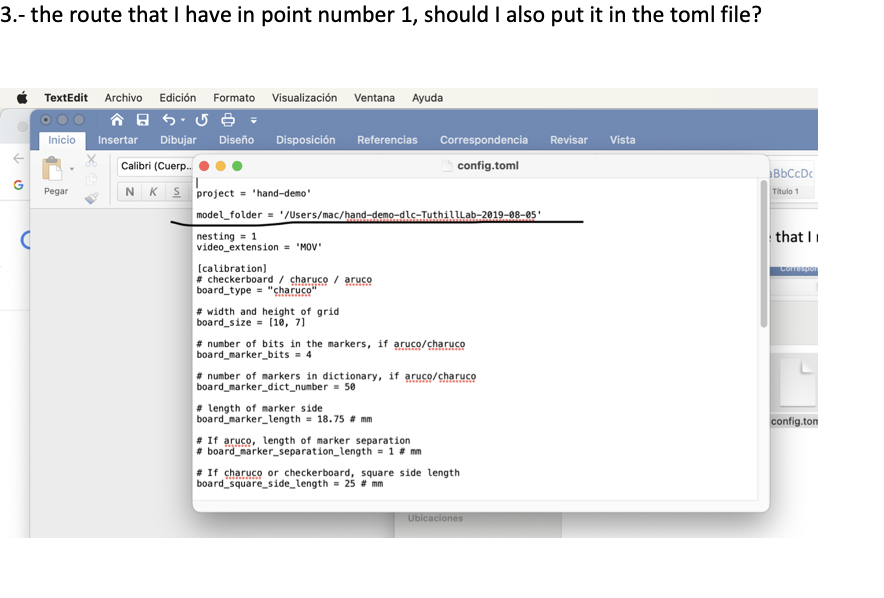The image size is (884, 598).
Task: Open the Deshacer history dropdown arrow
Action: [x=182, y=121]
